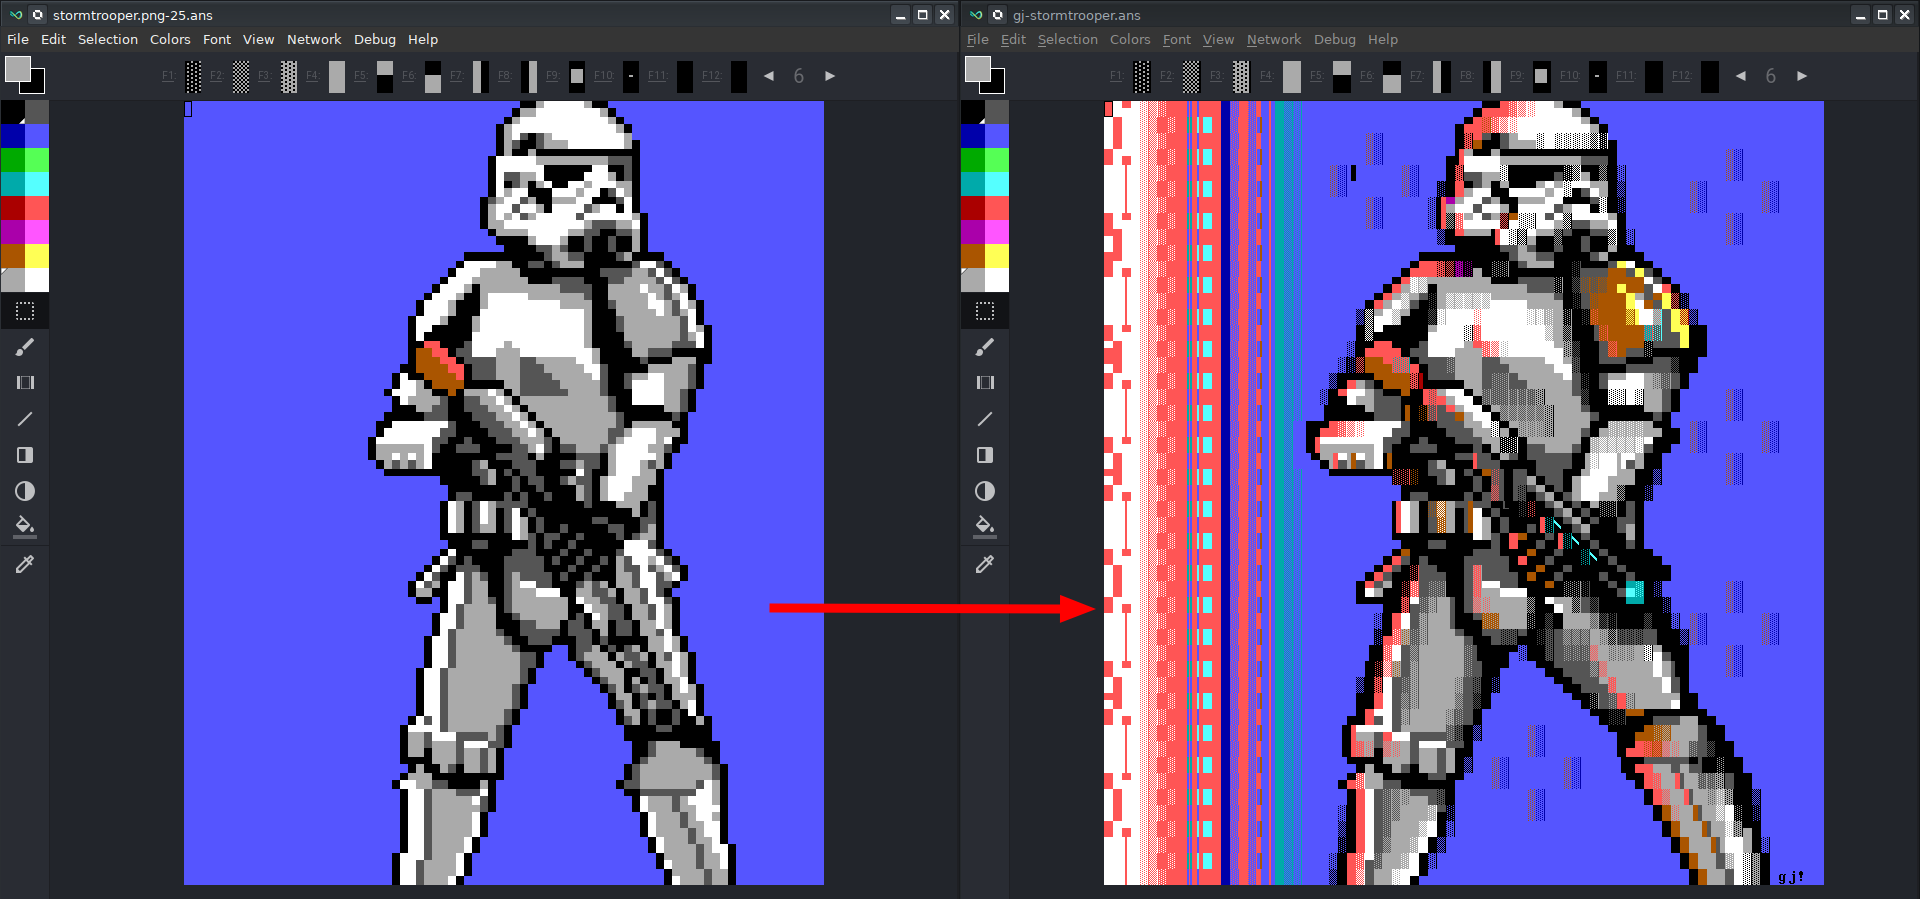Go to previous F-key character set, left window
Viewport: 1920px width, 899px height.
(x=769, y=76)
